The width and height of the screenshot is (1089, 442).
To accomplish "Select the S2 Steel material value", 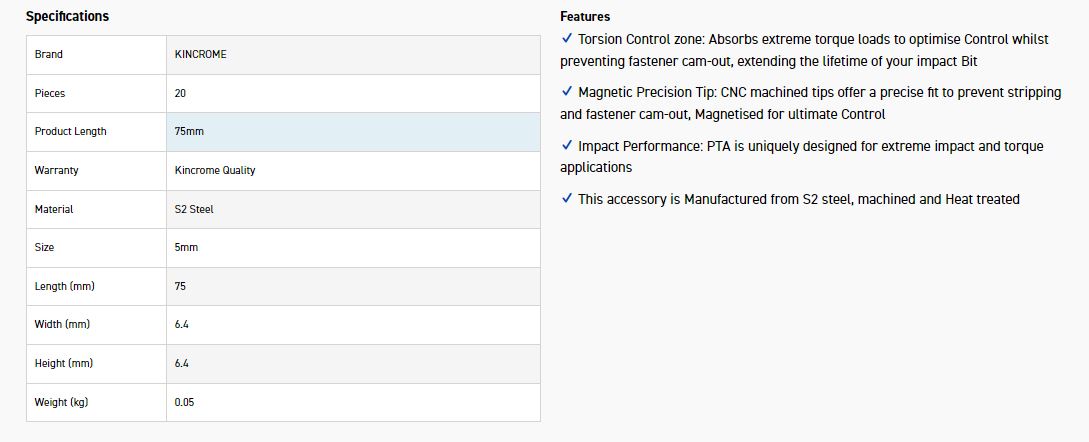I will 194,209.
